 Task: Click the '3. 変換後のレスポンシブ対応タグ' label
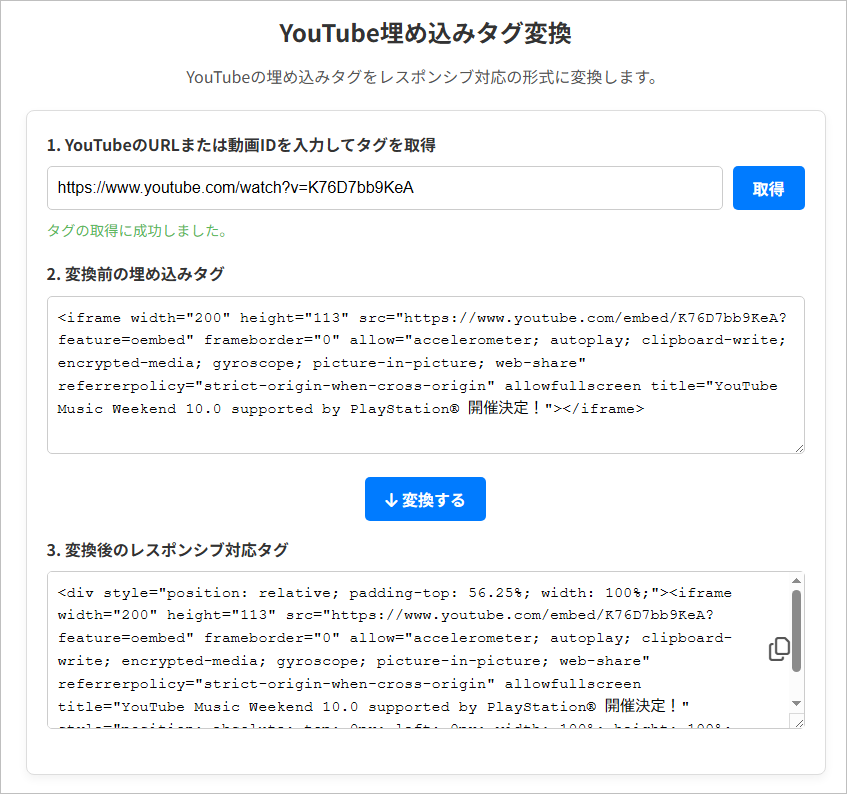167,550
